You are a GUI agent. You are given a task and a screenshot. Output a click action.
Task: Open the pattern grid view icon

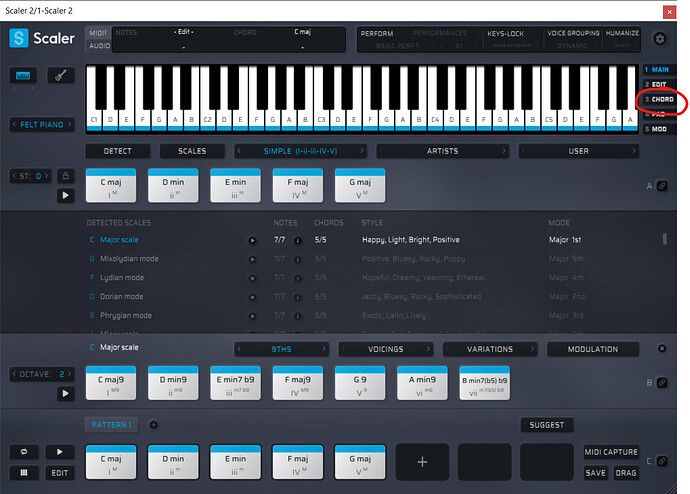pos(24,472)
